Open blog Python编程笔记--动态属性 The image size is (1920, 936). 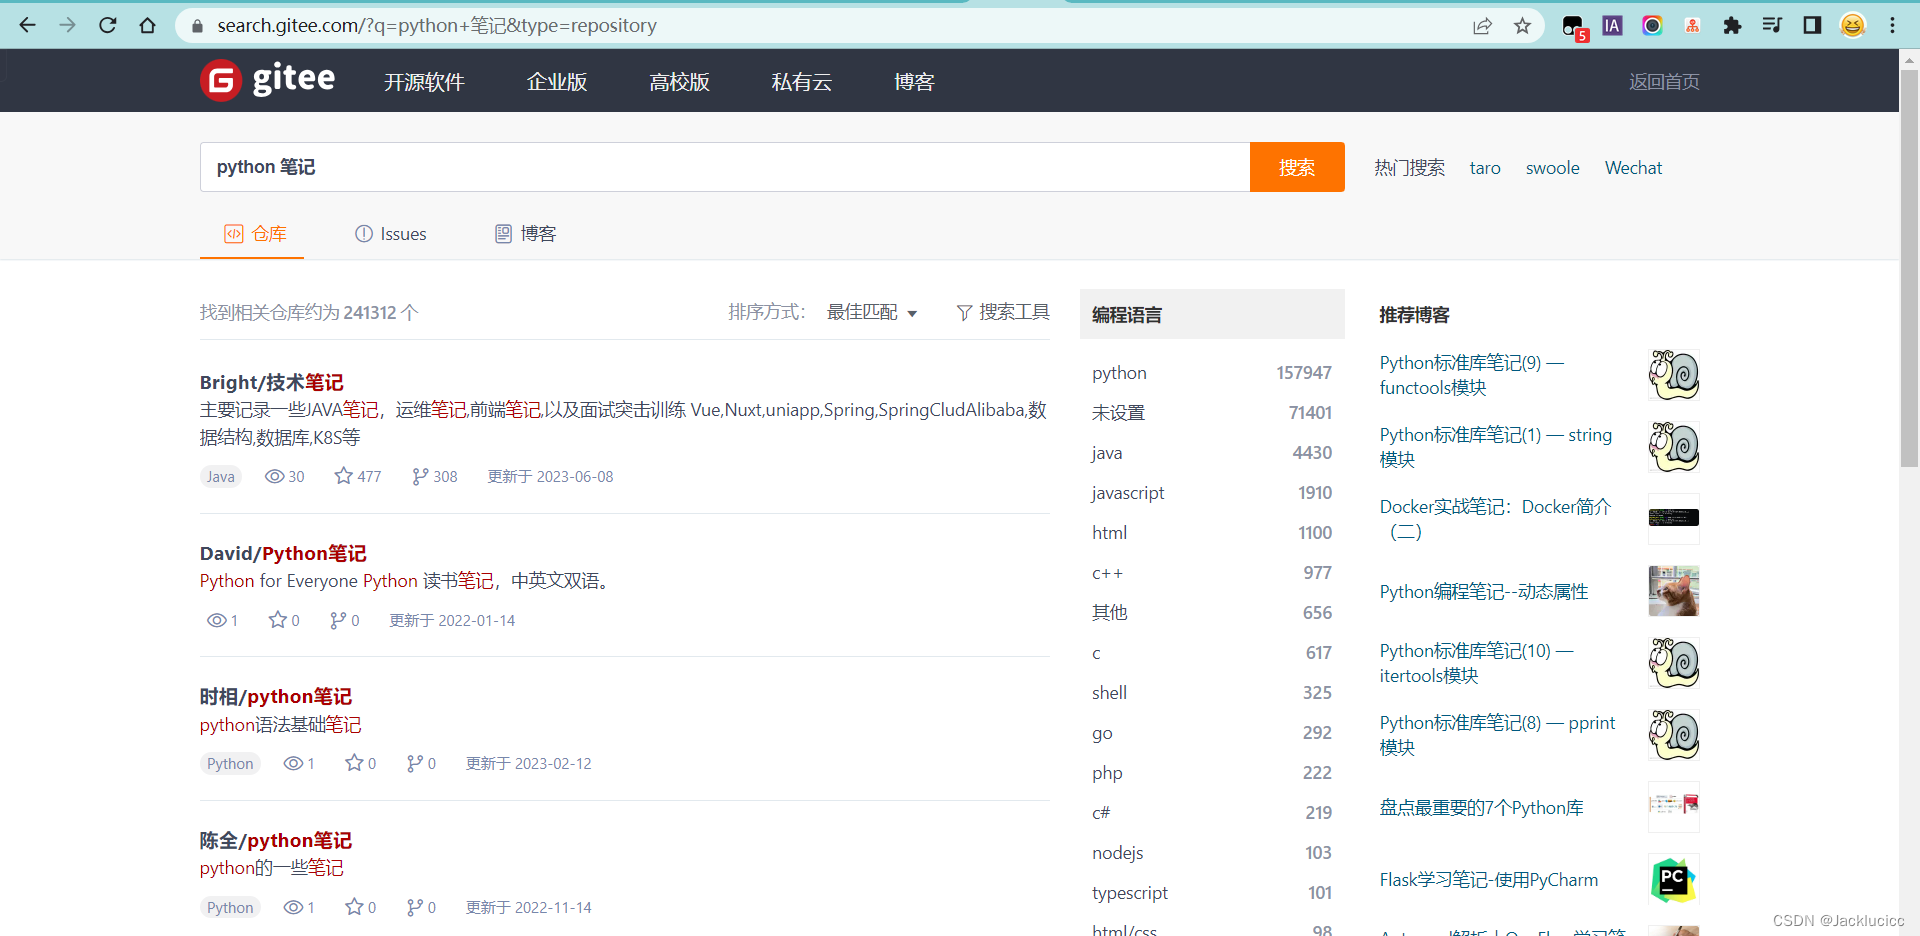point(1483,591)
